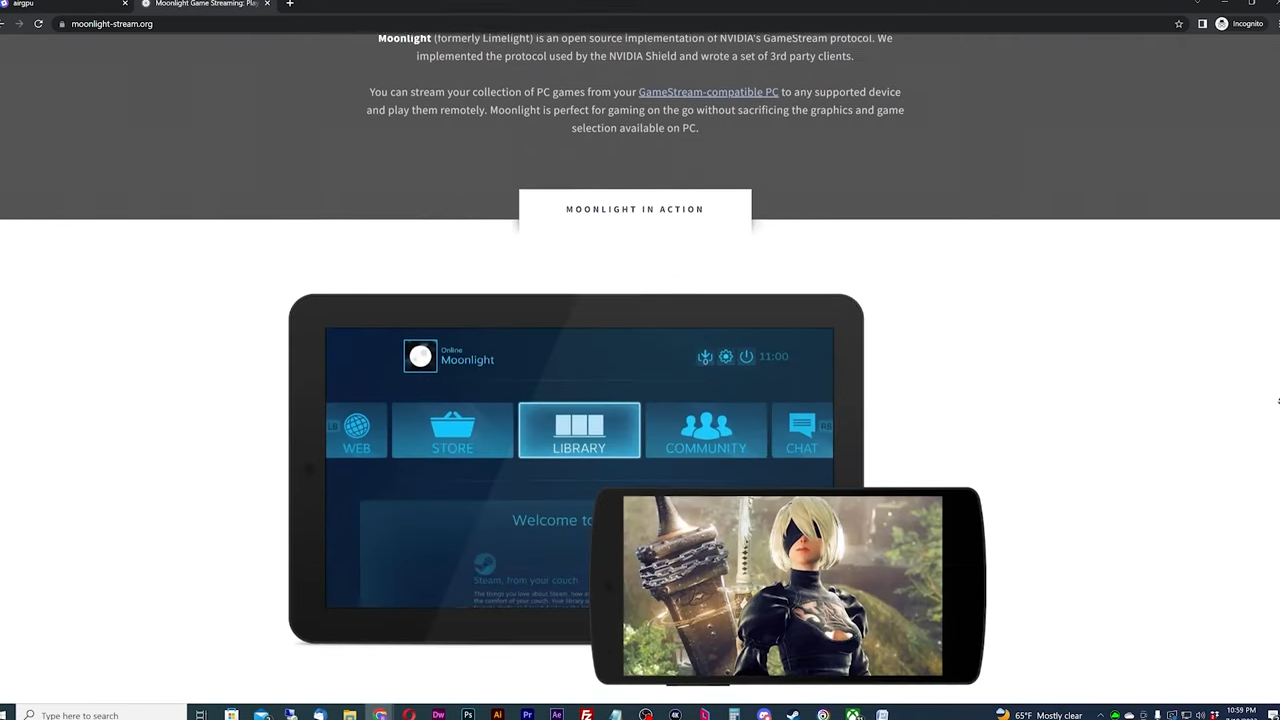Launch Adobe Premiere Pro from taskbar
This screenshot has width=1280, height=720.
(x=527, y=714)
